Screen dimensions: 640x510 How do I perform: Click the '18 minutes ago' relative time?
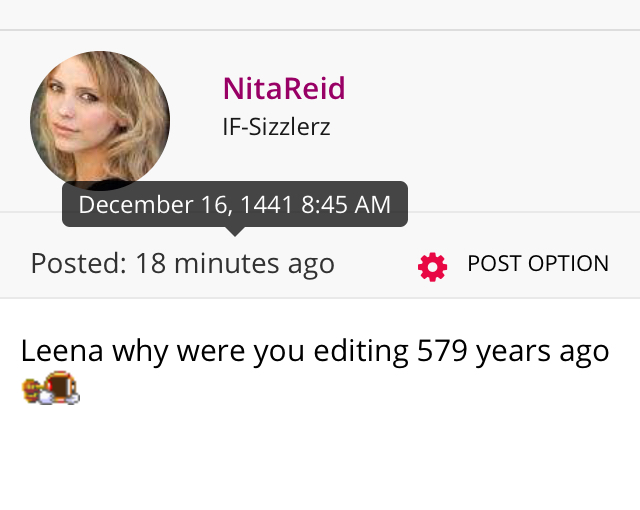[x=235, y=264]
